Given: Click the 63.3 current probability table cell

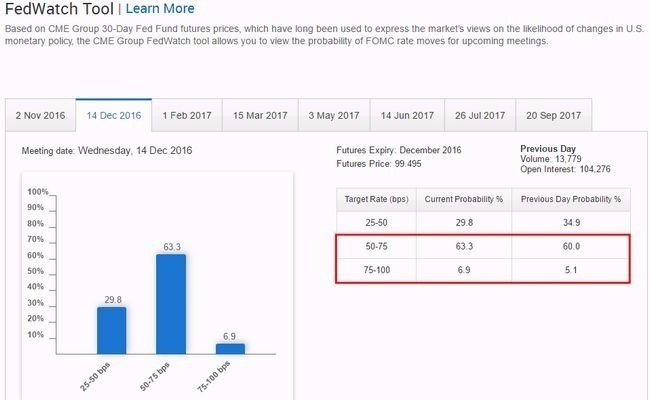Looking at the screenshot, I should [464, 246].
